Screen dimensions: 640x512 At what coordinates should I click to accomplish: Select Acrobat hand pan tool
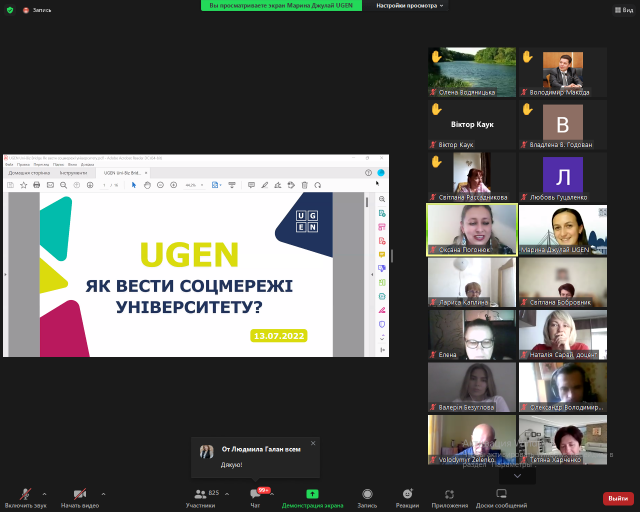pos(147,185)
